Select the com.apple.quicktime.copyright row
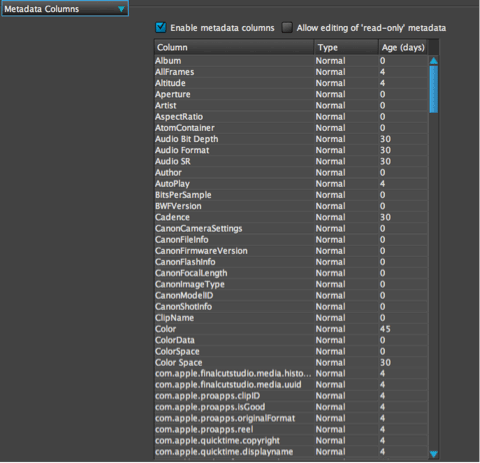 291,440
